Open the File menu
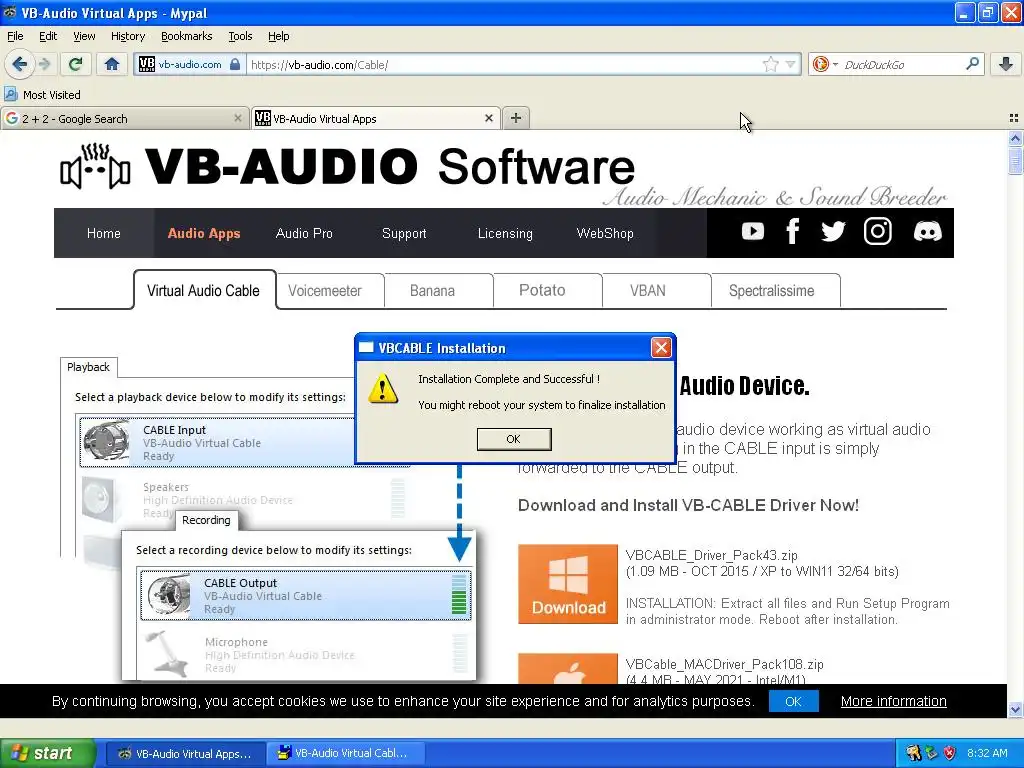The width and height of the screenshot is (1024, 768). (x=15, y=36)
